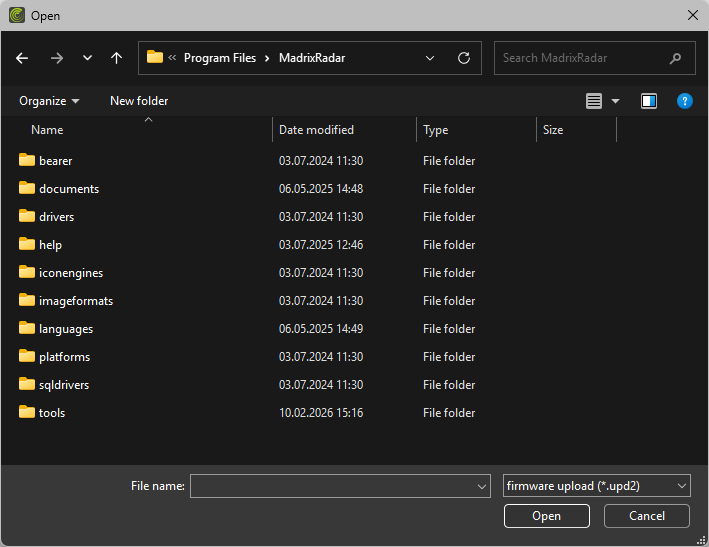
Task: Select the imageformats folder
Action: (x=76, y=301)
